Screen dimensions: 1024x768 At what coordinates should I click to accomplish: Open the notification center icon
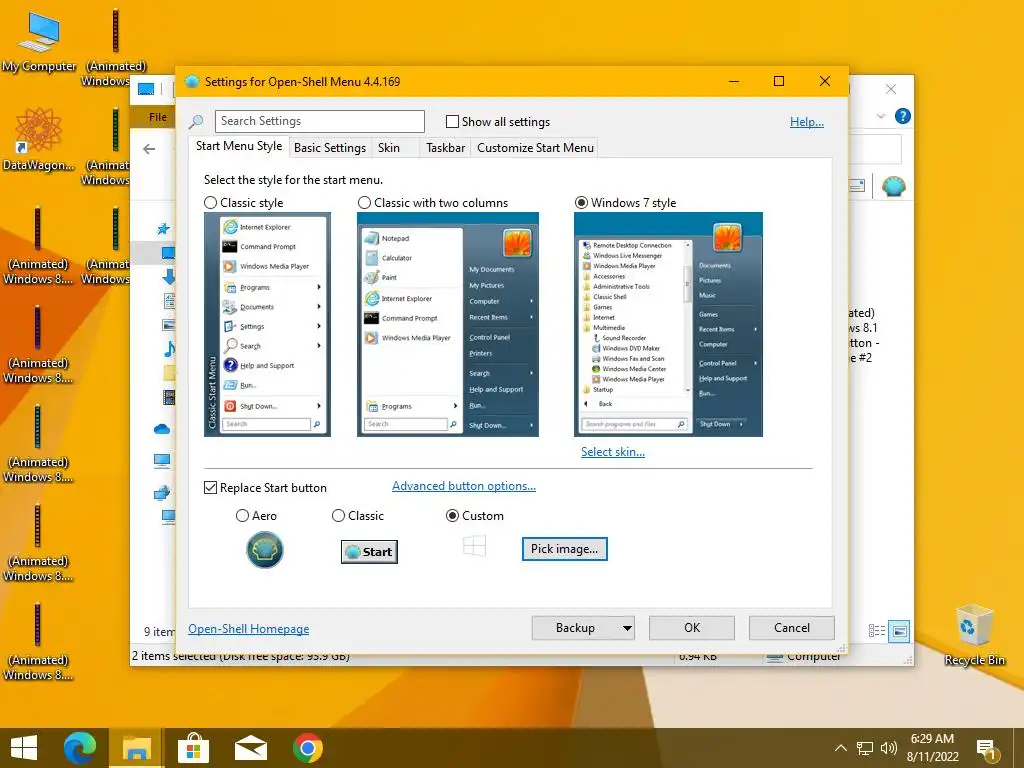tap(987, 750)
